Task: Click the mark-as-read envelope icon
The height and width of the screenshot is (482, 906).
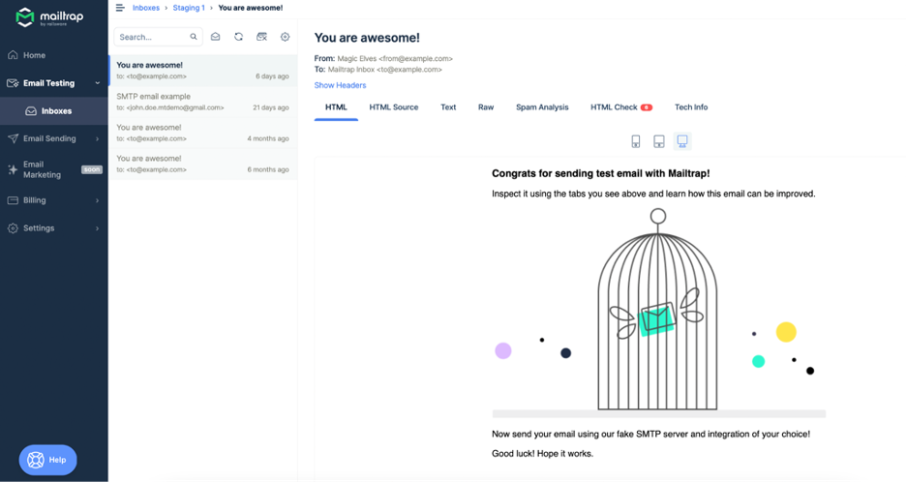Action: click(216, 37)
